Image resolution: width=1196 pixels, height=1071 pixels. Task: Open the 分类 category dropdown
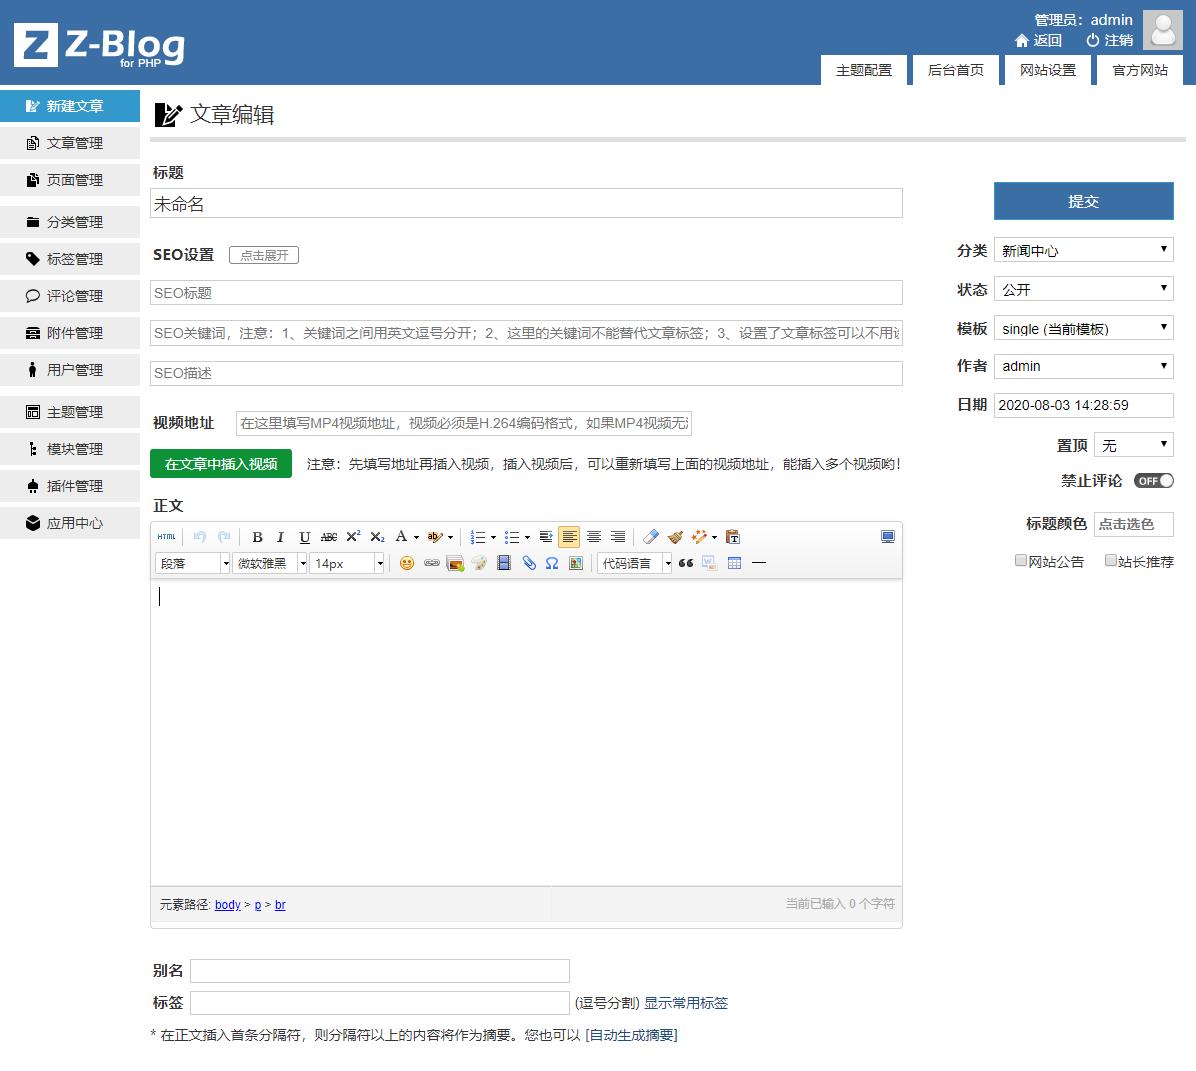tap(1083, 250)
